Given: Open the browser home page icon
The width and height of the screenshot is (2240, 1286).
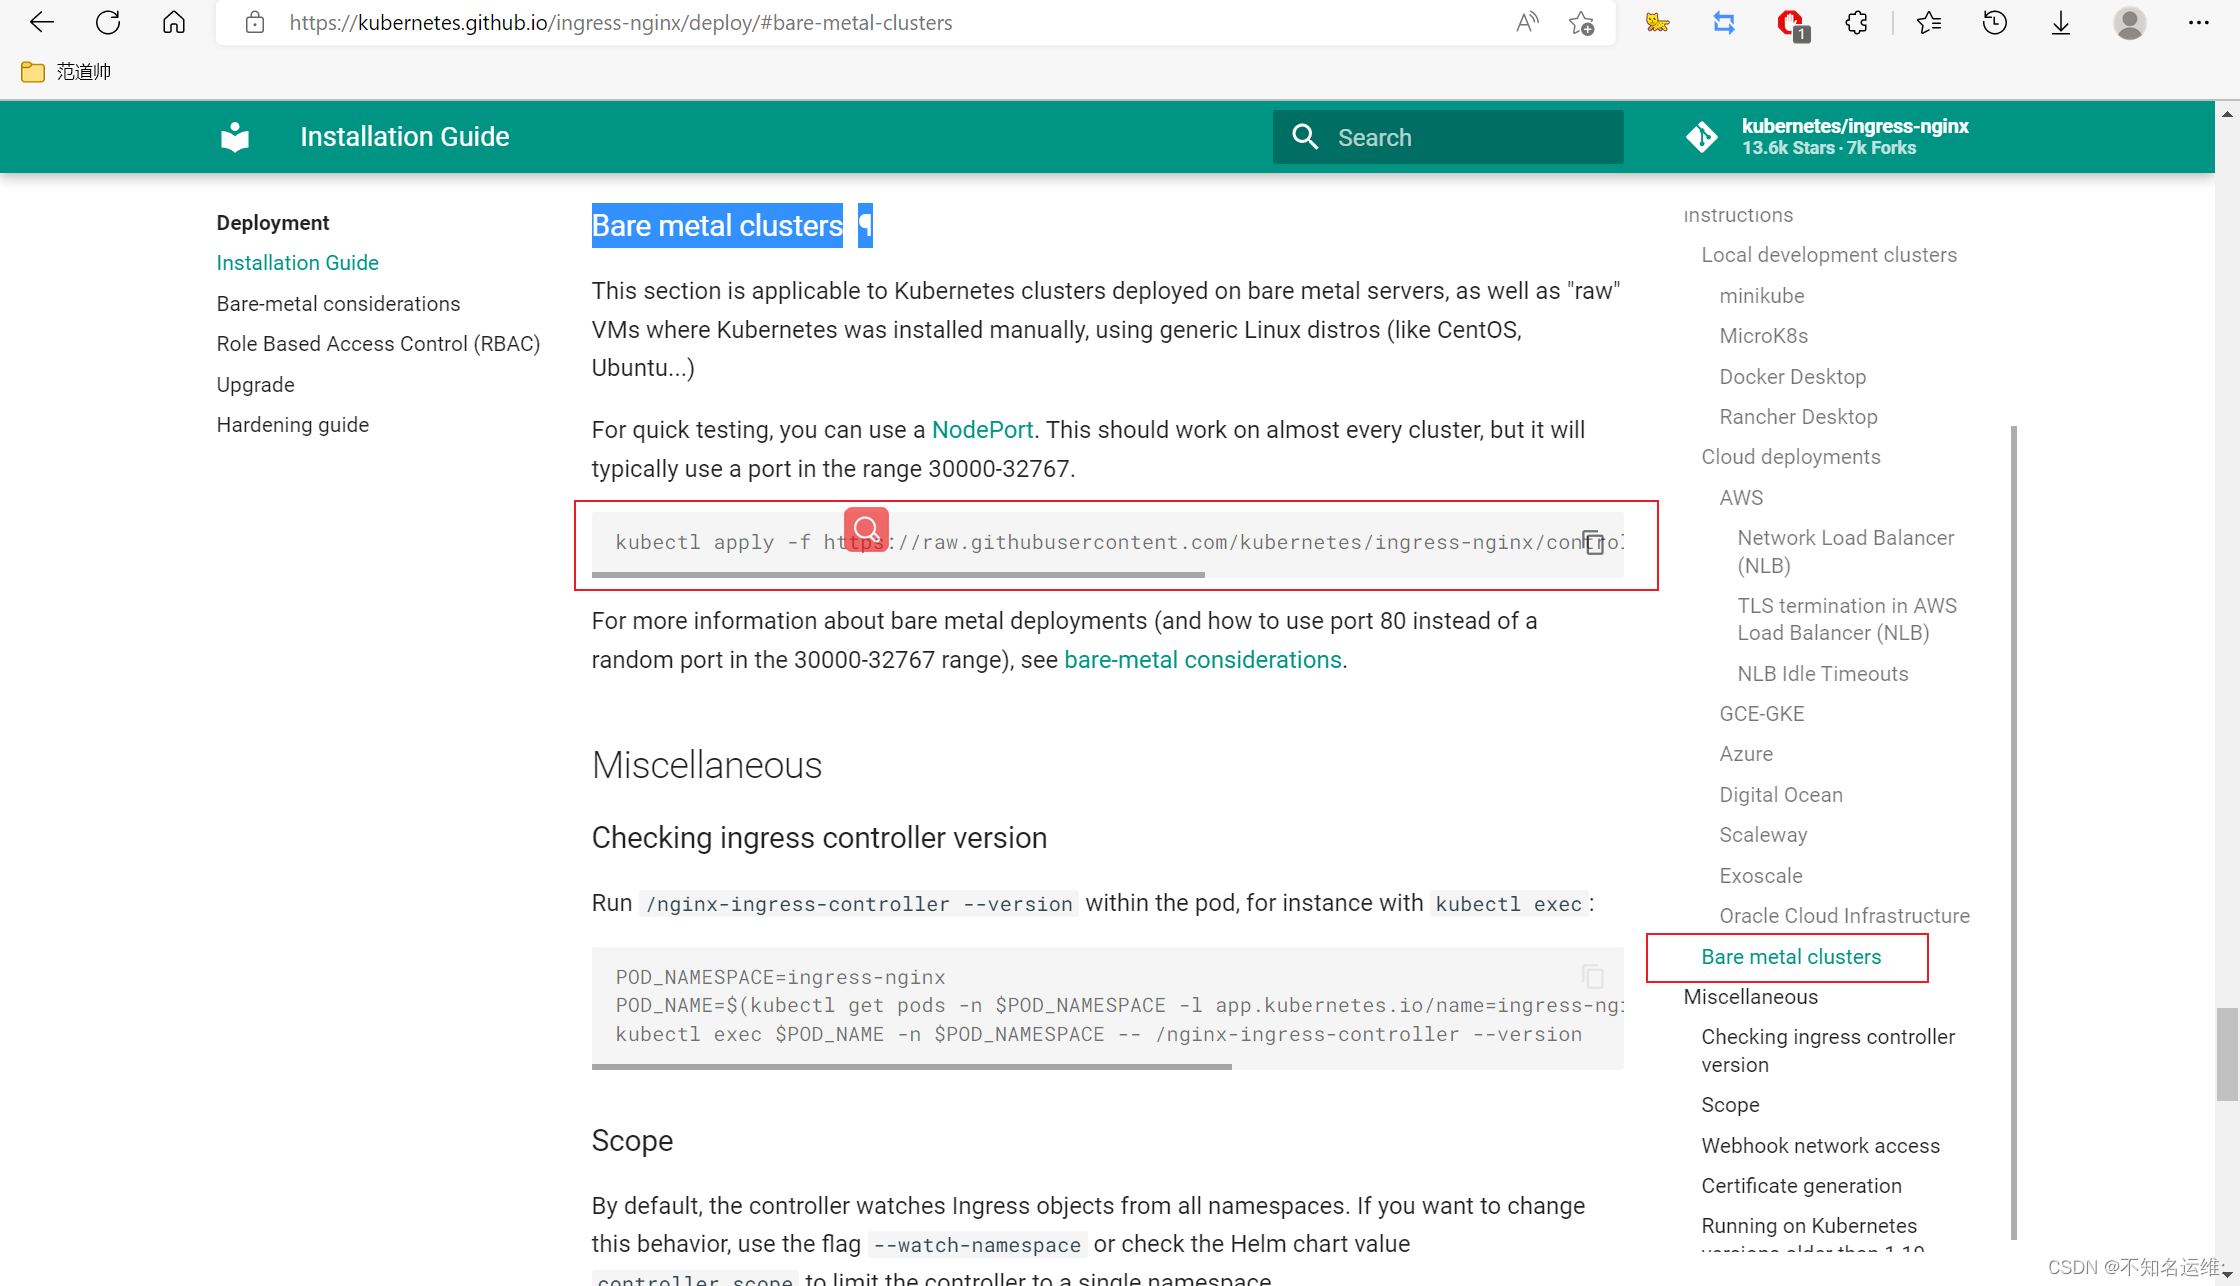Looking at the screenshot, I should coord(174,22).
